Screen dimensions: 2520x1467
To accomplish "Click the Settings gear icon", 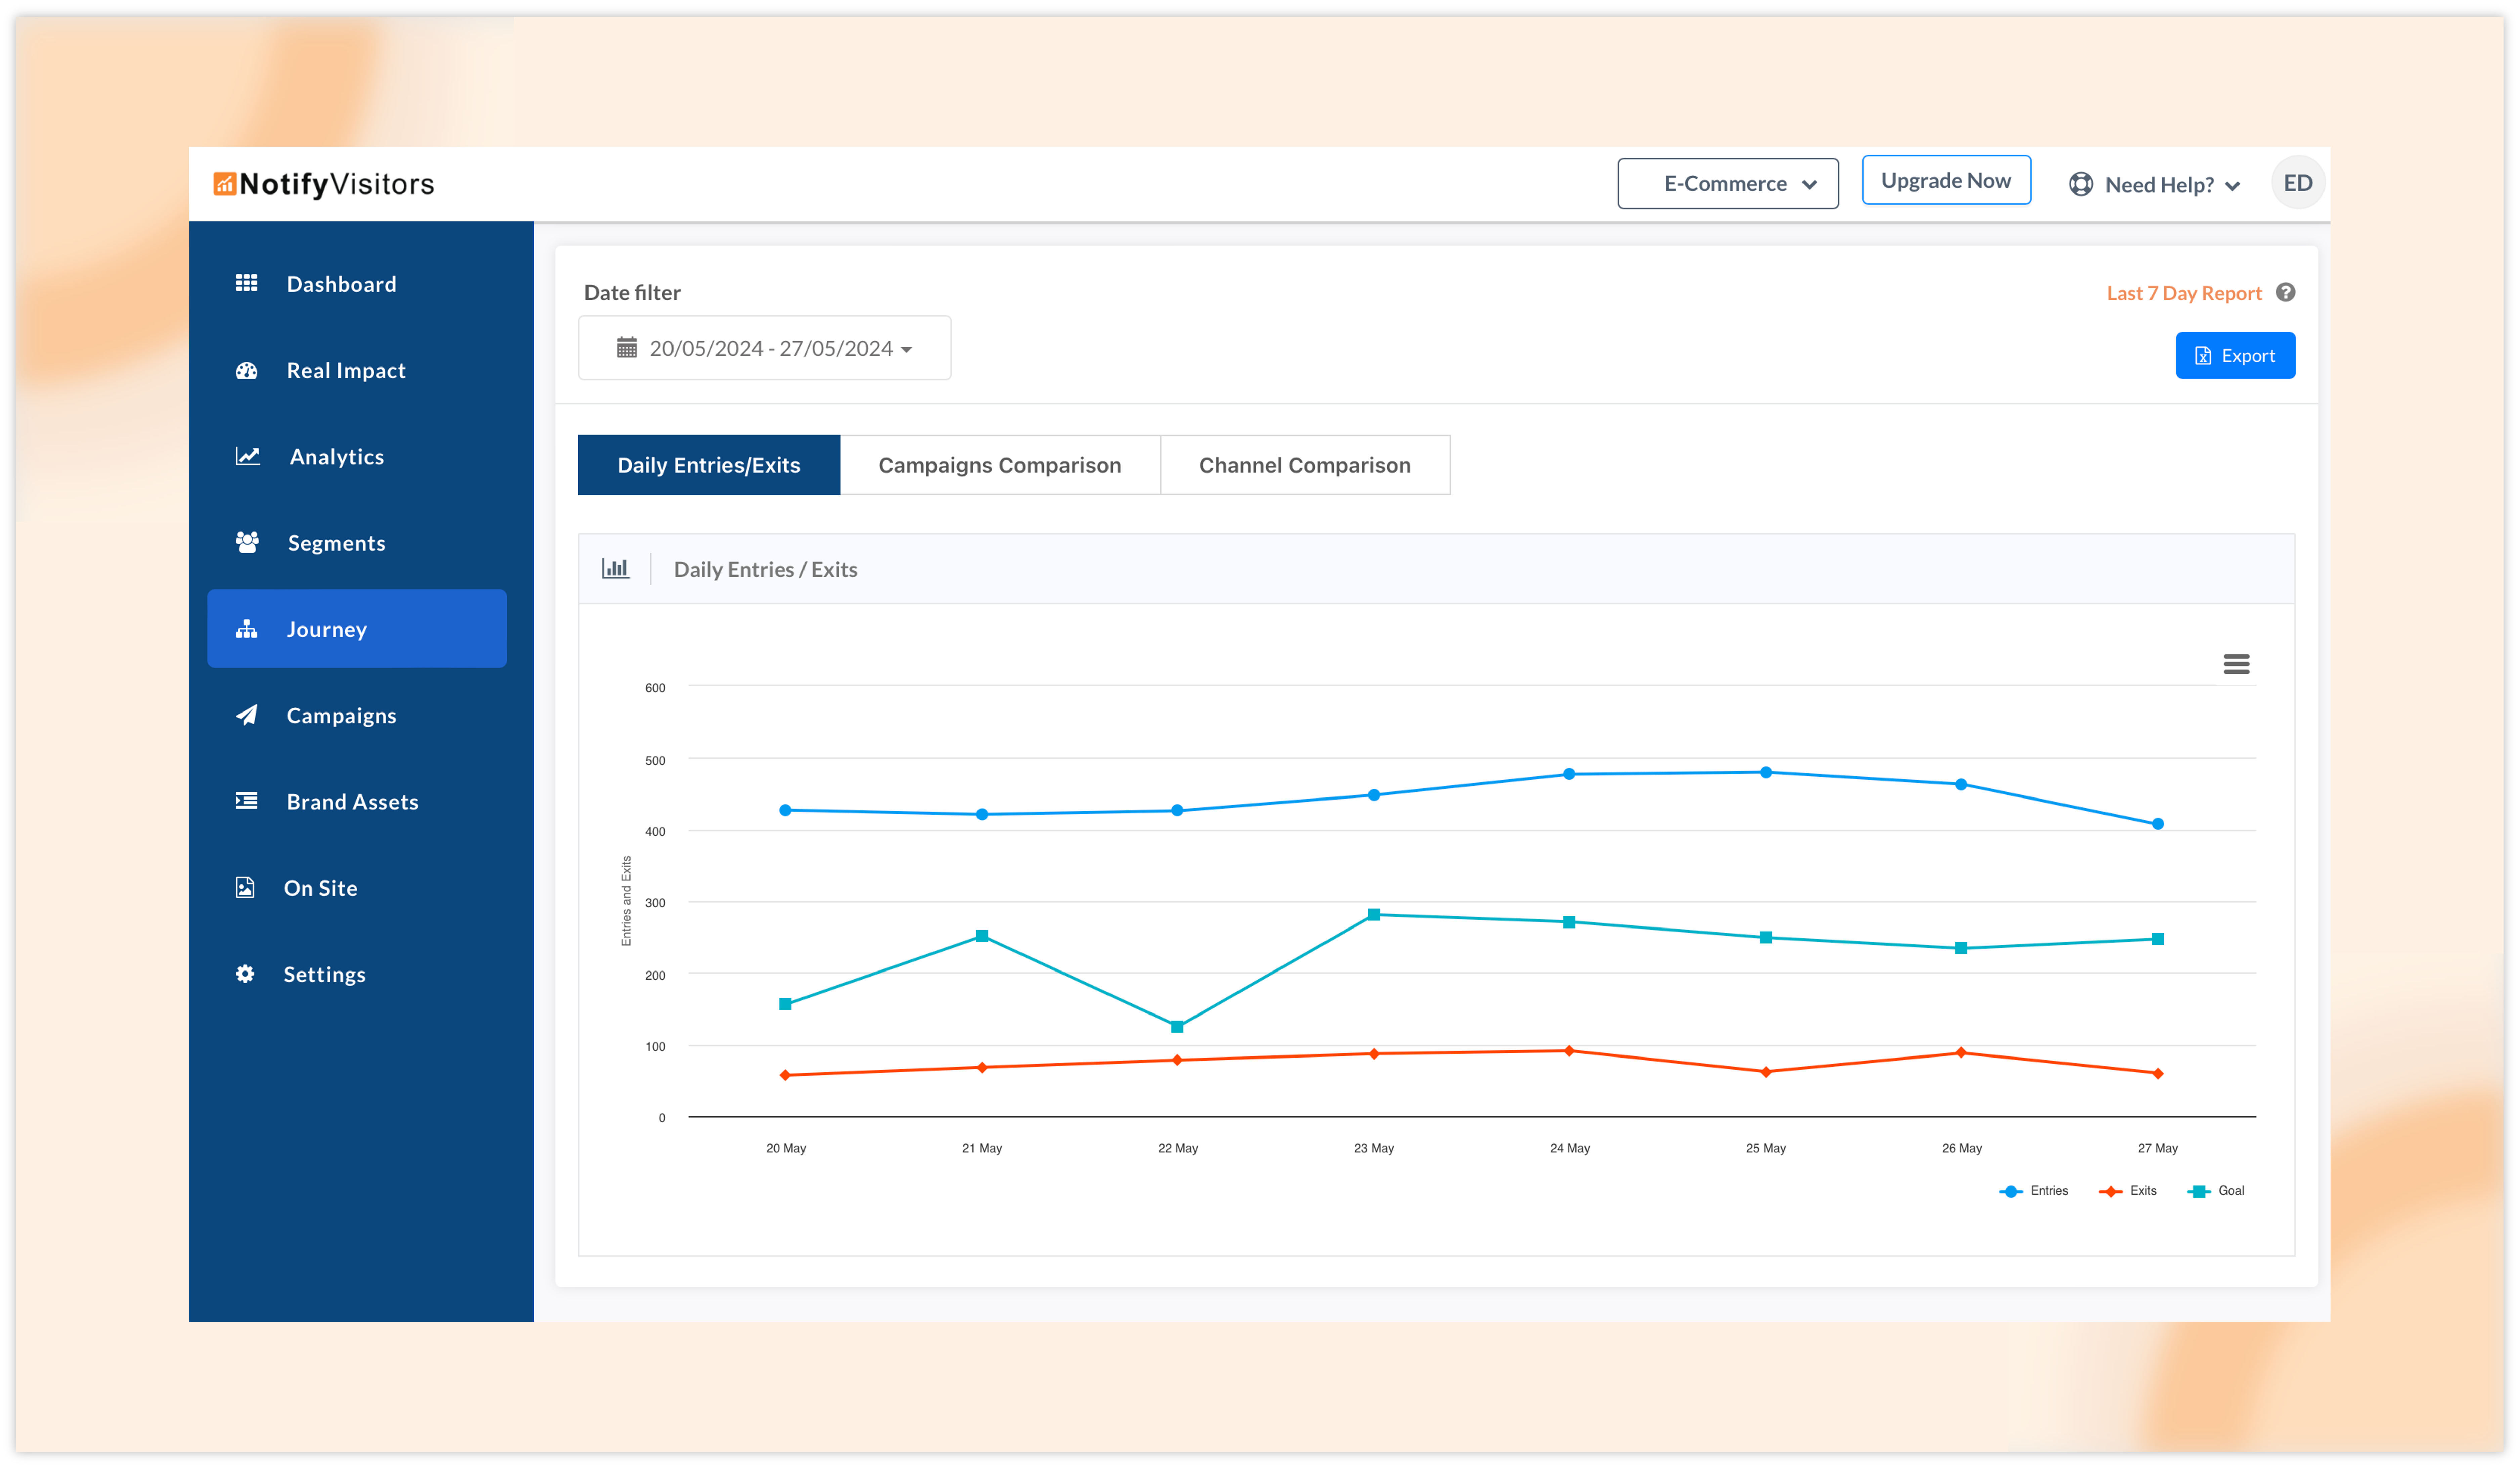I will click(x=245, y=974).
